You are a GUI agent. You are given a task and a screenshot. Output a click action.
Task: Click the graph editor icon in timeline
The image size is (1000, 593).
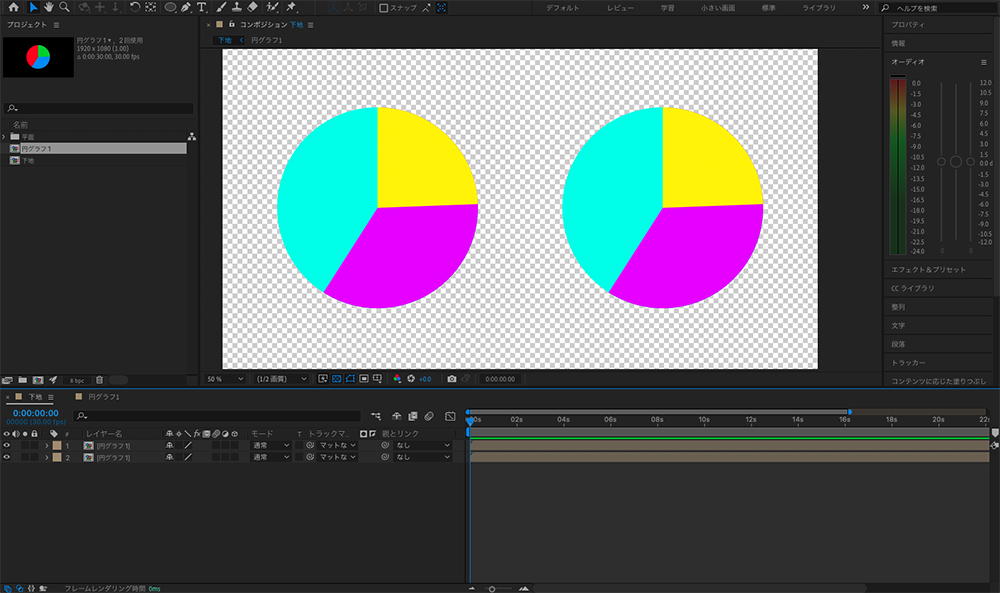point(450,416)
